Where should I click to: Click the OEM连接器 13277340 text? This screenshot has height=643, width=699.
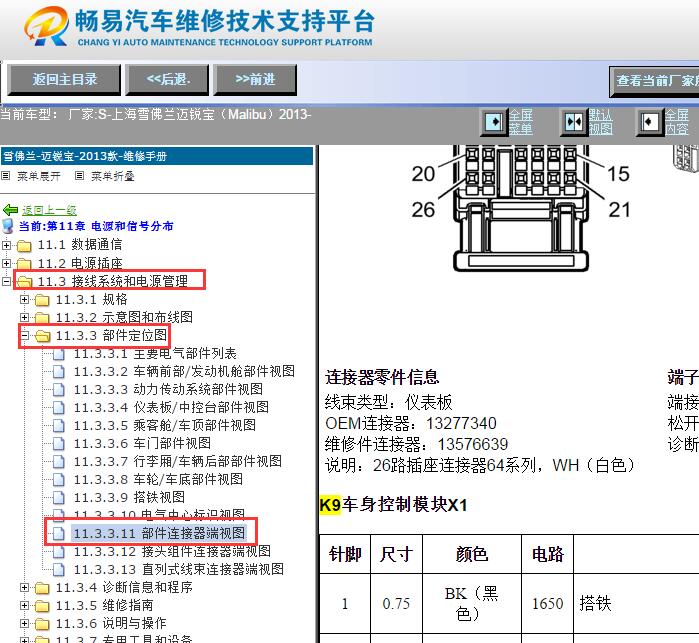pos(411,423)
